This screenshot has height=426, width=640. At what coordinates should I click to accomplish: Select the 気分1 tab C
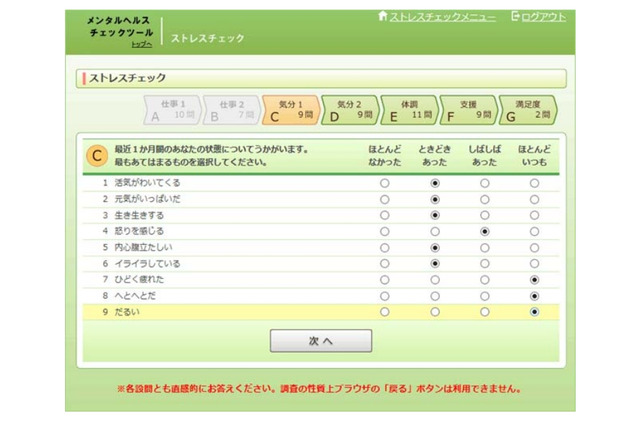(x=290, y=109)
